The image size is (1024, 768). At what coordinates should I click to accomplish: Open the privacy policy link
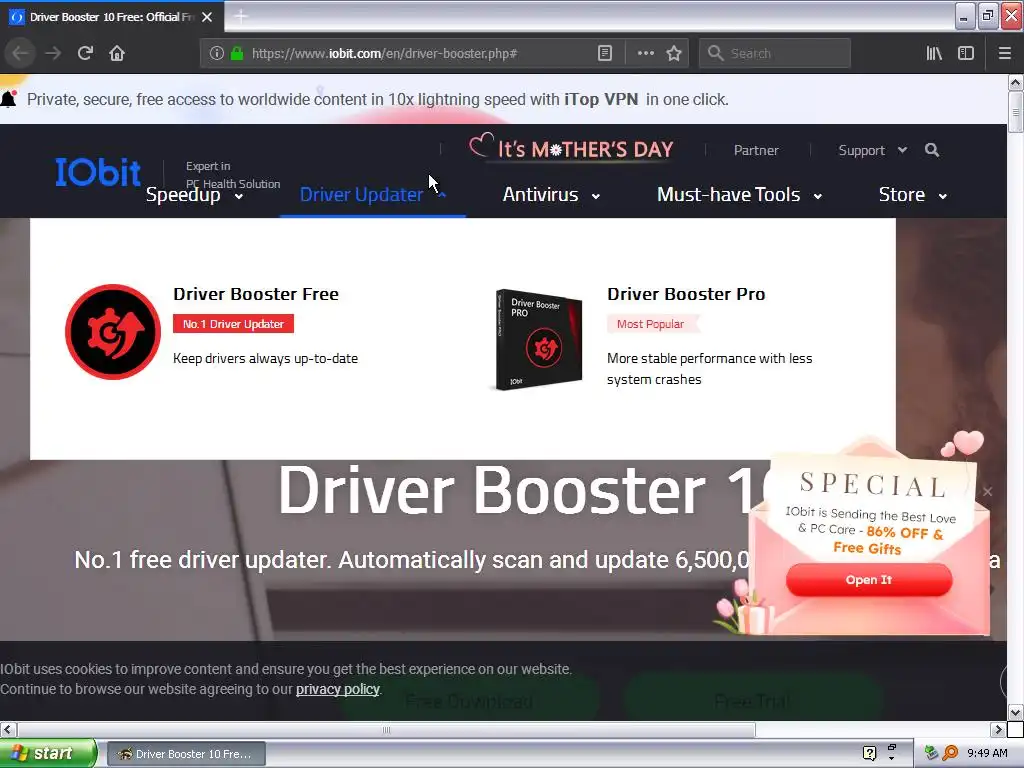point(338,689)
